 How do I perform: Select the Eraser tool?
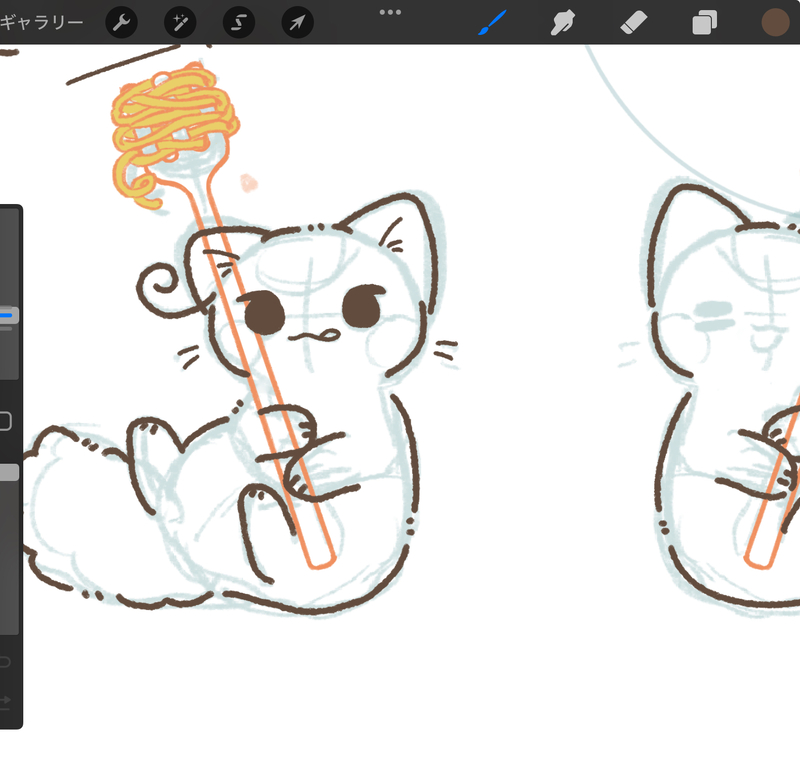(634, 22)
